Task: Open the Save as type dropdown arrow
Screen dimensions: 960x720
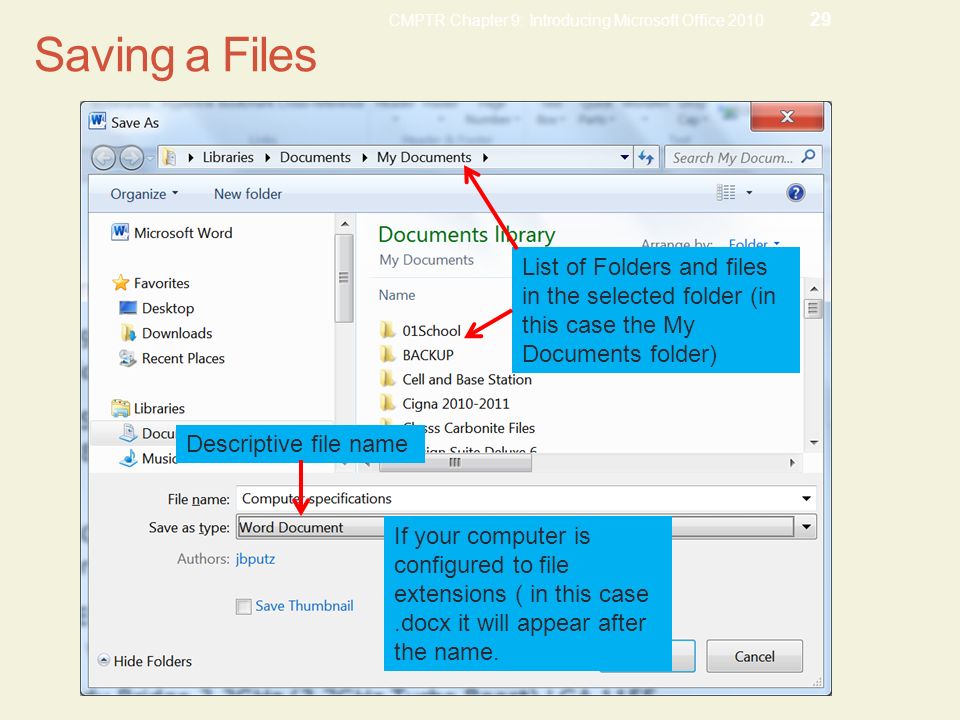Action: click(806, 527)
